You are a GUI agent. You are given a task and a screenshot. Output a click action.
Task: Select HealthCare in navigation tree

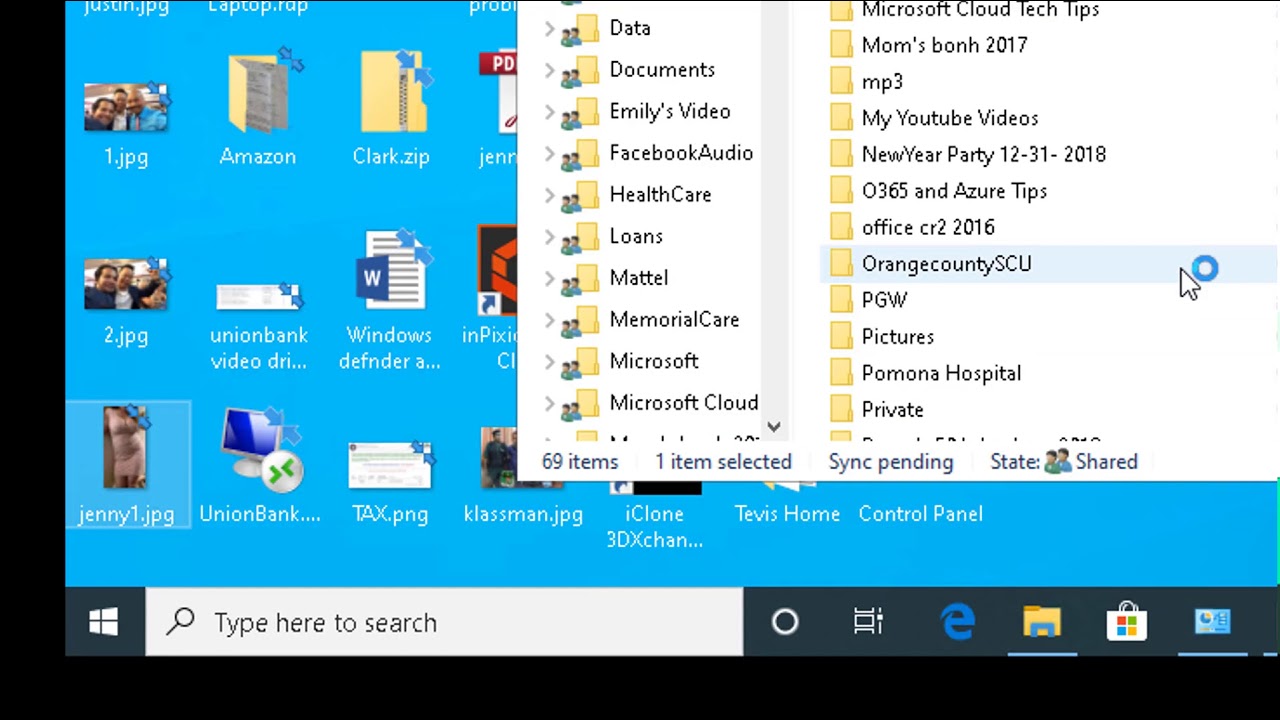pyautogui.click(x=660, y=195)
